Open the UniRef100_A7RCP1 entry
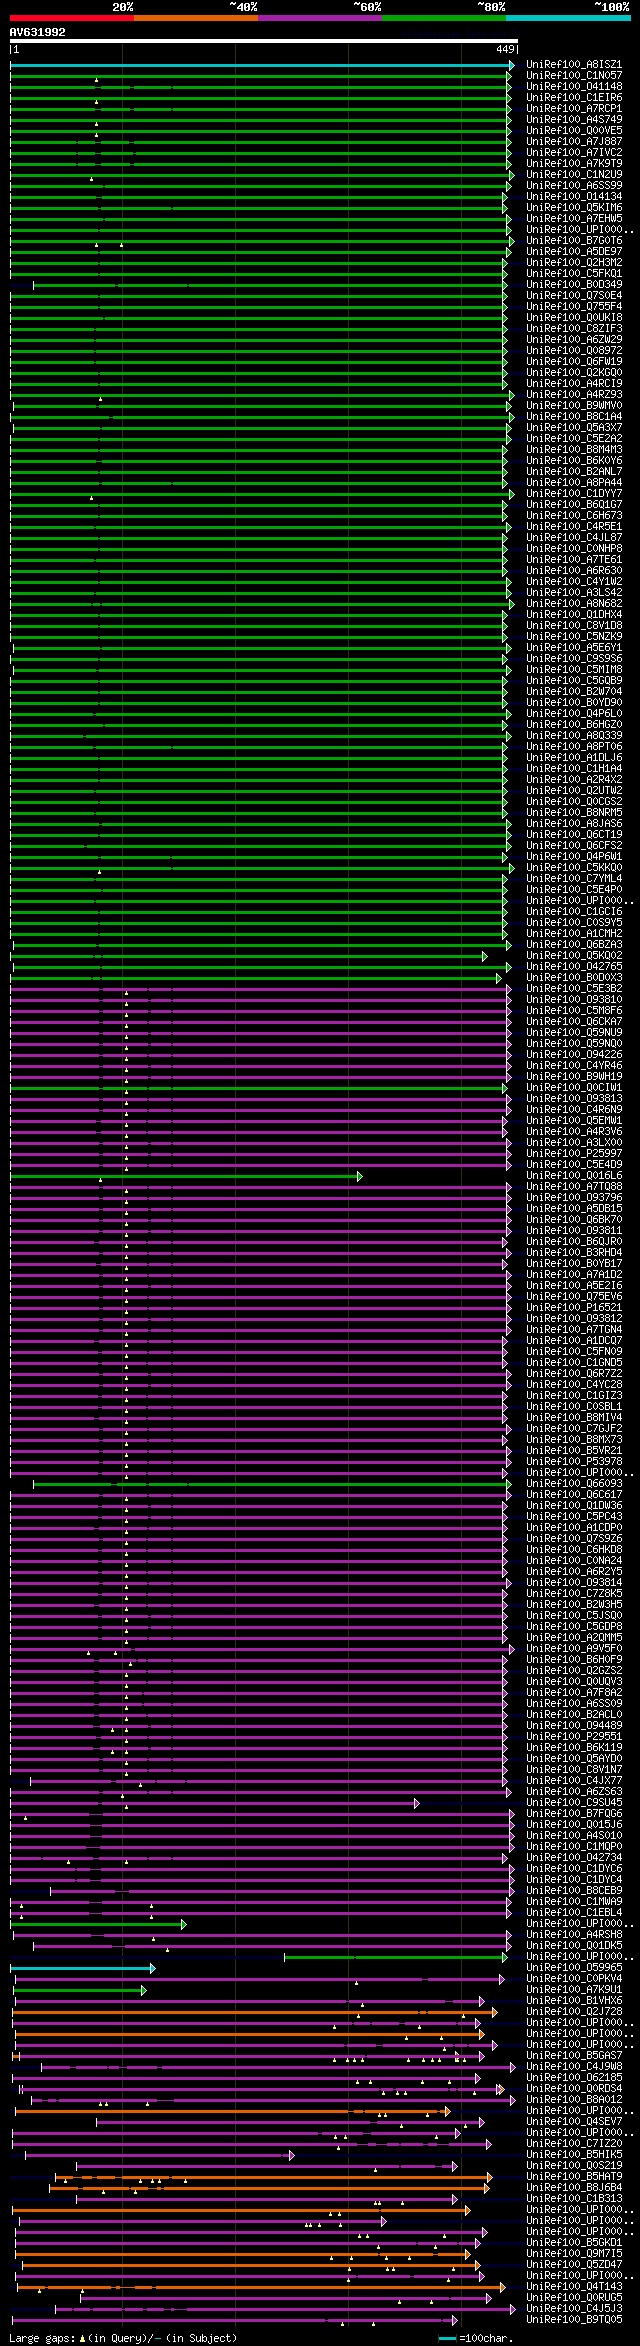The width and height of the screenshot is (640, 2346). (x=574, y=108)
